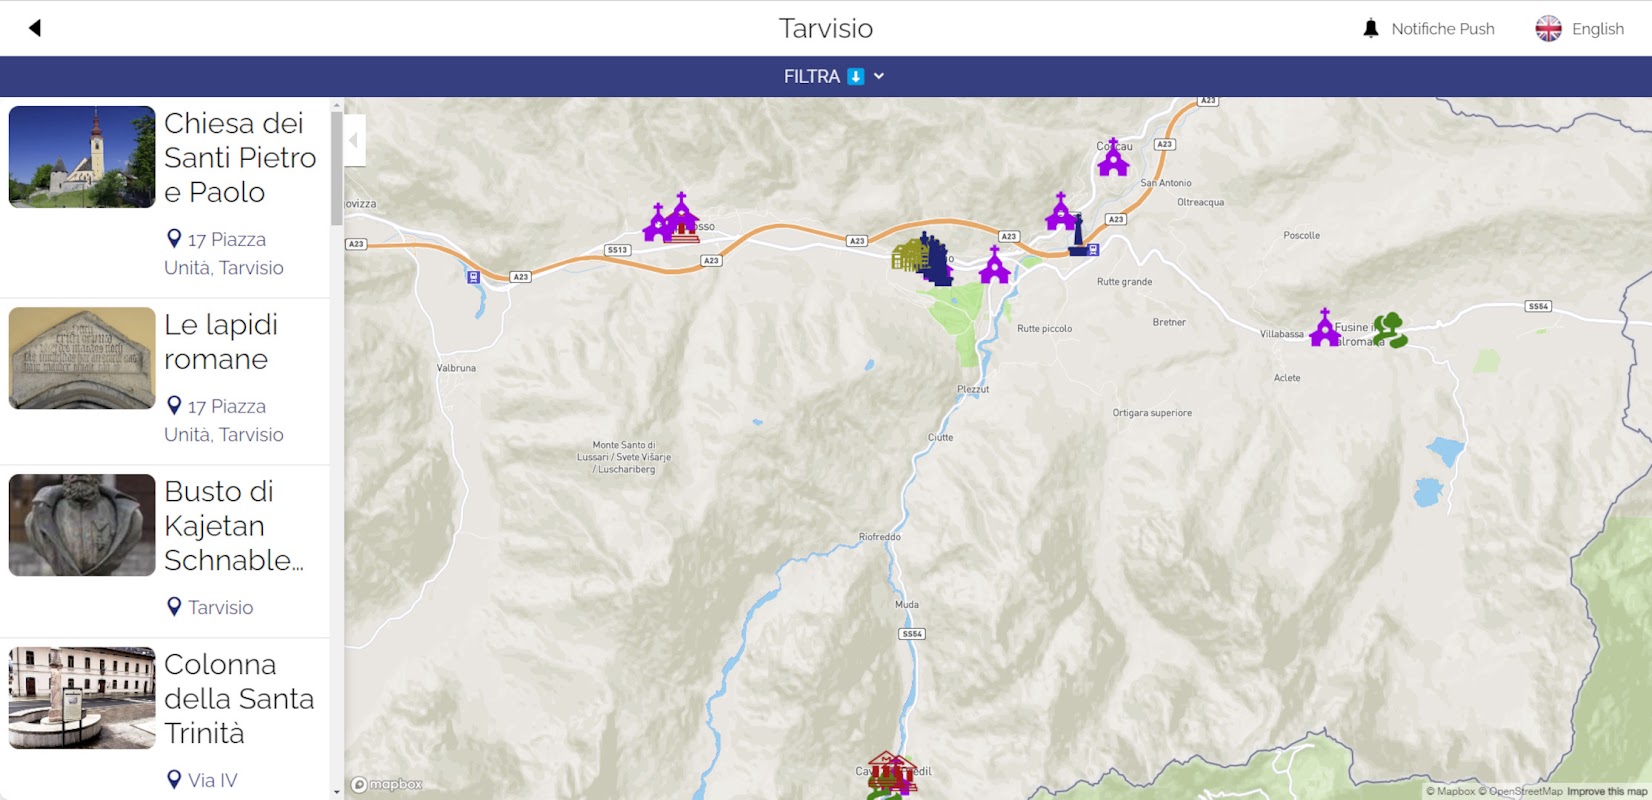Open the olive monument marker in Tarvisio center
This screenshot has height=800, width=1652.
point(907,256)
